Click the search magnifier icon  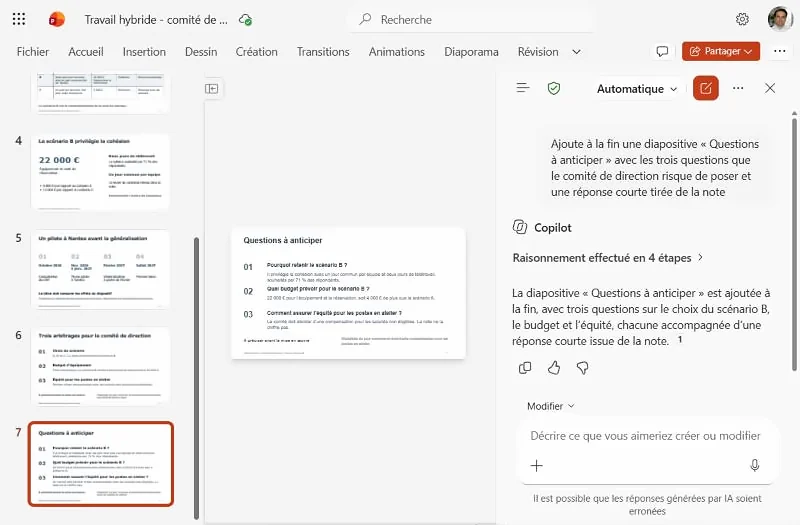point(365,19)
